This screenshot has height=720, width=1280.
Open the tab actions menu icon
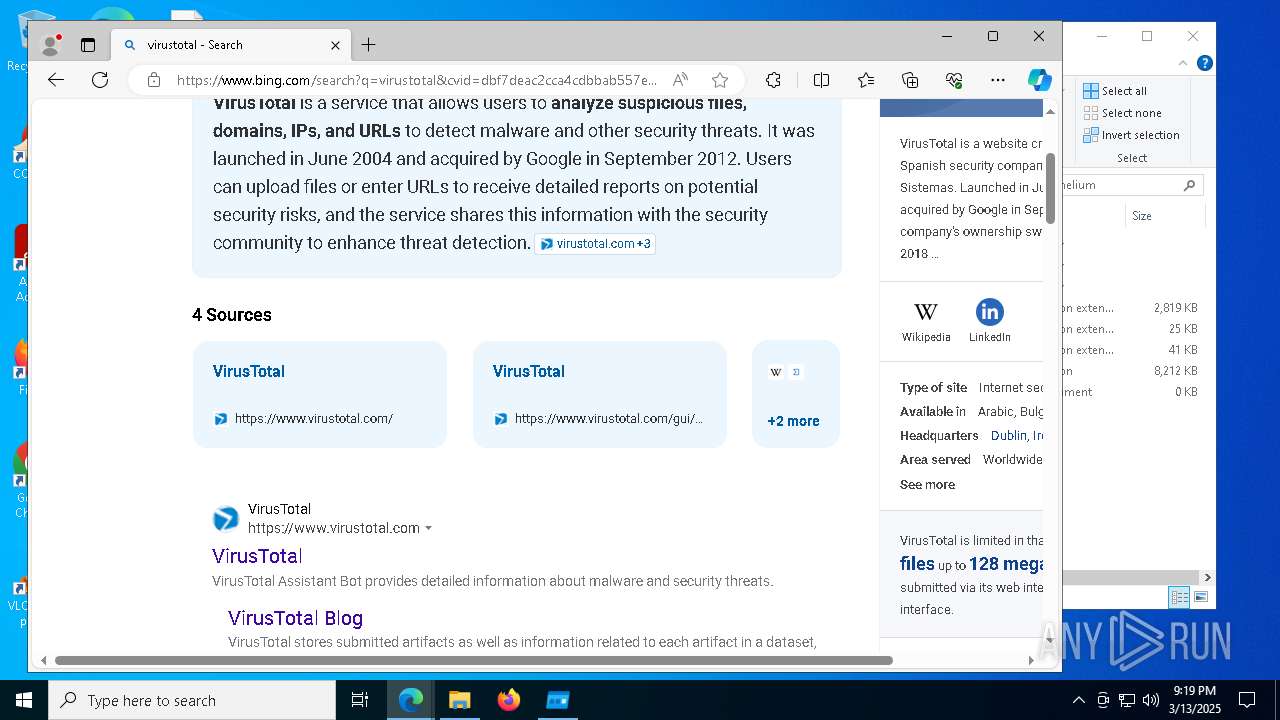[x=88, y=45]
